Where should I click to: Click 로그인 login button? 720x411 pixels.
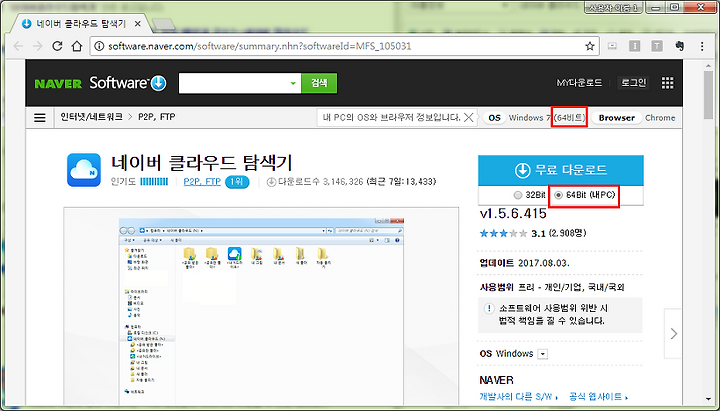click(x=633, y=83)
